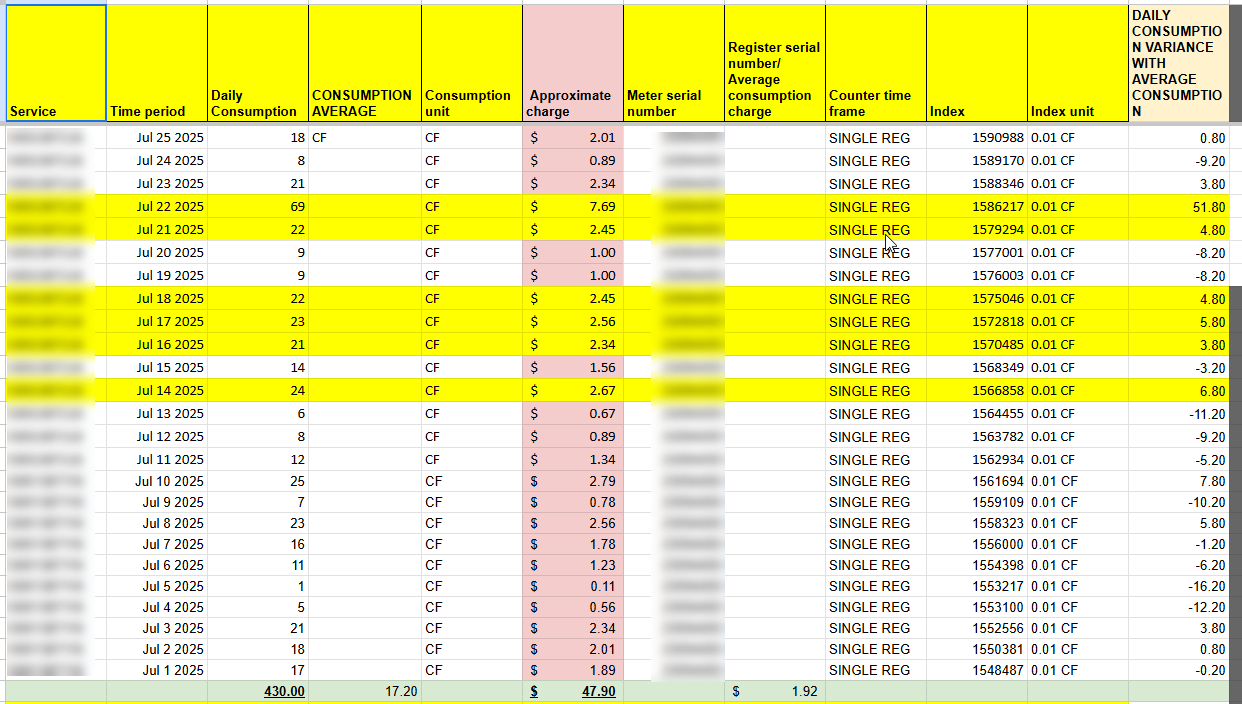Select the average value 17.20
The height and width of the screenshot is (704, 1242).
click(365, 691)
